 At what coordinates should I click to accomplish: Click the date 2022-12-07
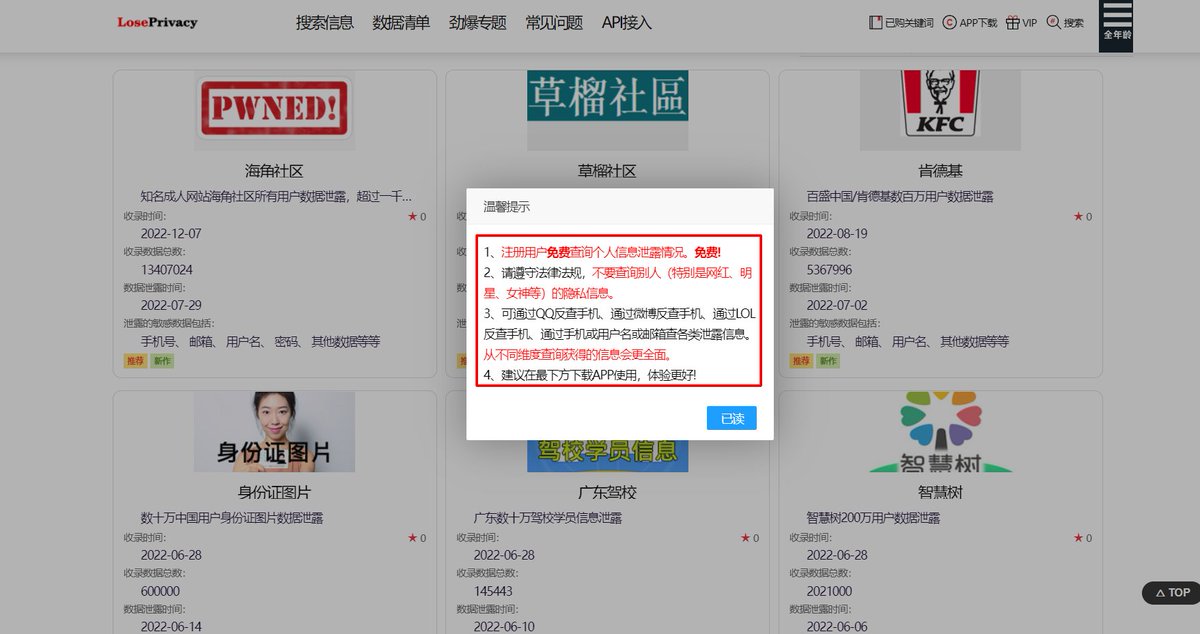tap(171, 233)
